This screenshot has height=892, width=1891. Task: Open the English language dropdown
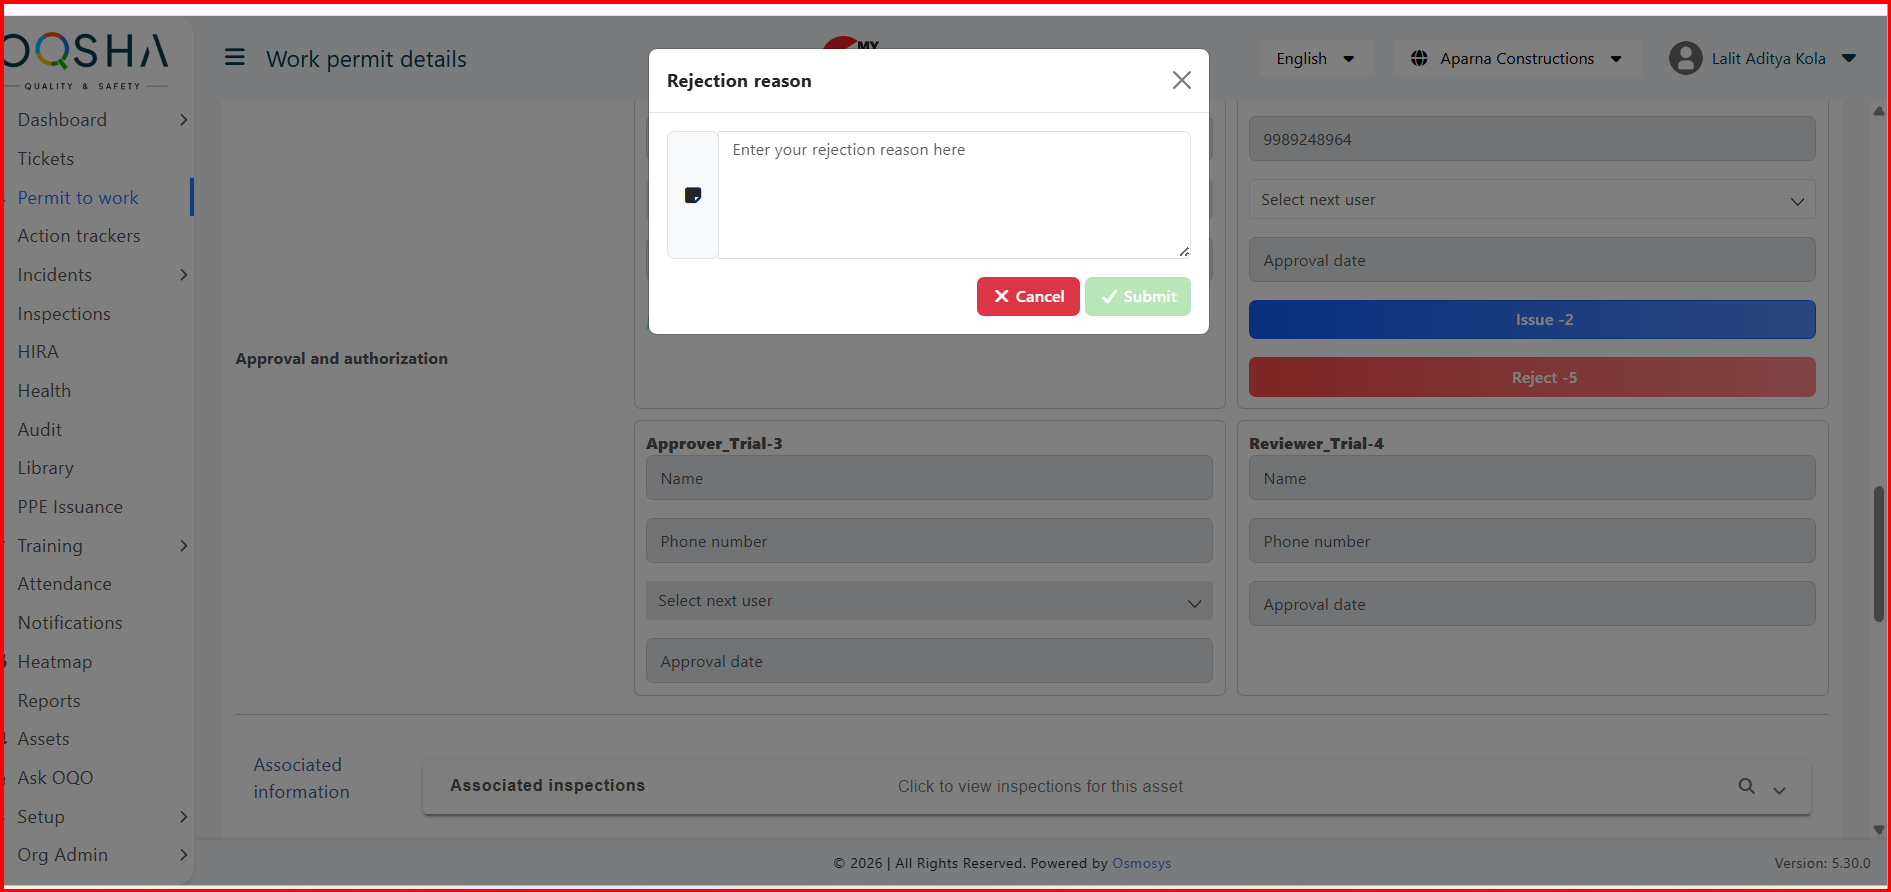point(1314,59)
